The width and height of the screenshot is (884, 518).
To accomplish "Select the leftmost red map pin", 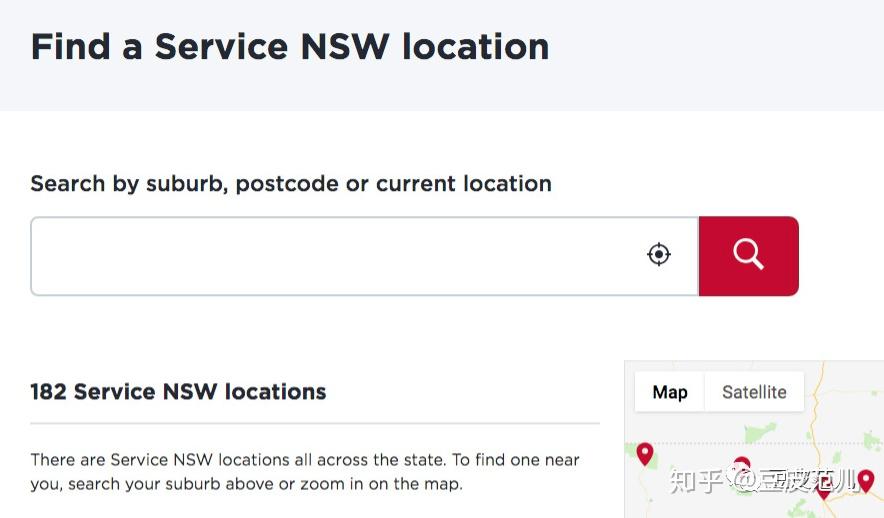I will pyautogui.click(x=645, y=454).
